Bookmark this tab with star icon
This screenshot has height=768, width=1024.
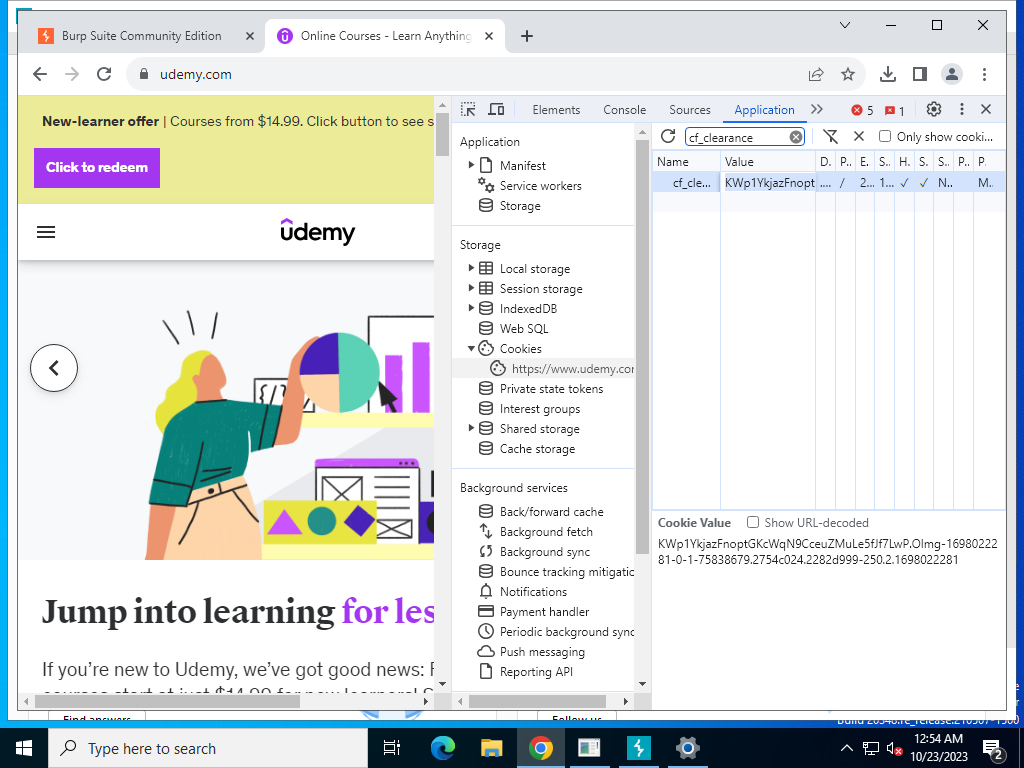click(x=848, y=74)
